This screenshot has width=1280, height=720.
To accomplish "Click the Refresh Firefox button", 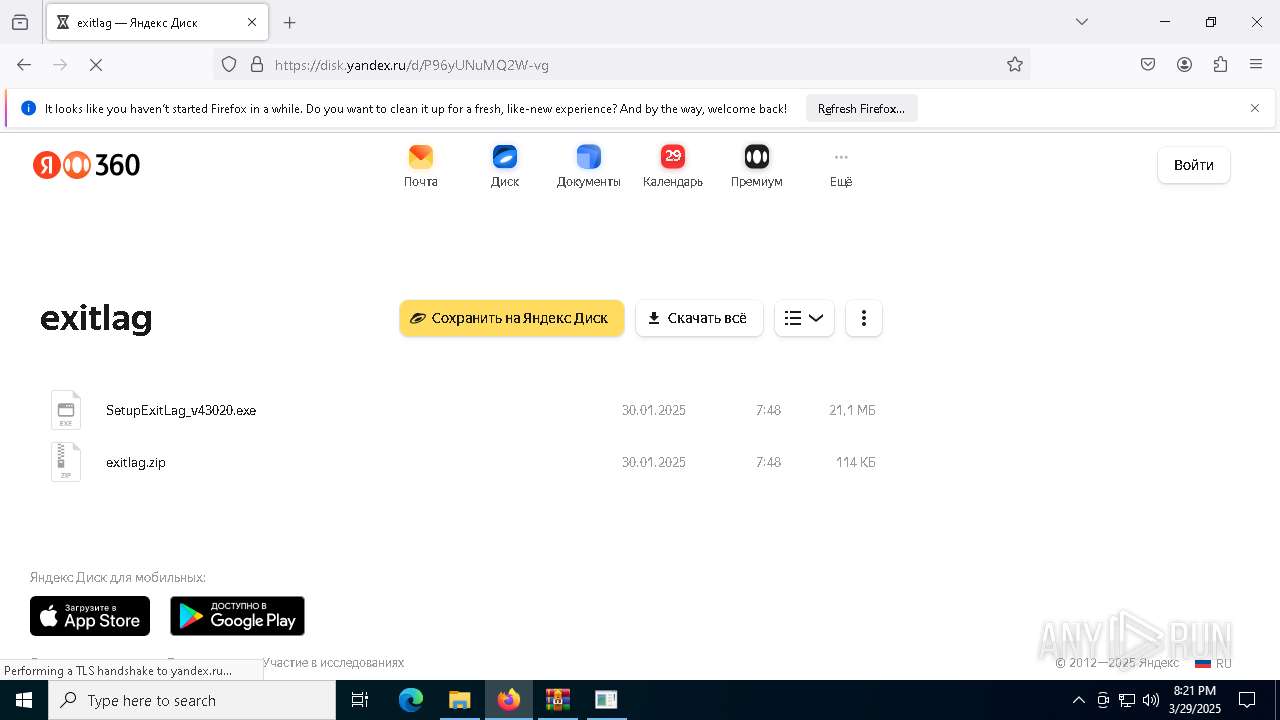I will pos(861,108).
